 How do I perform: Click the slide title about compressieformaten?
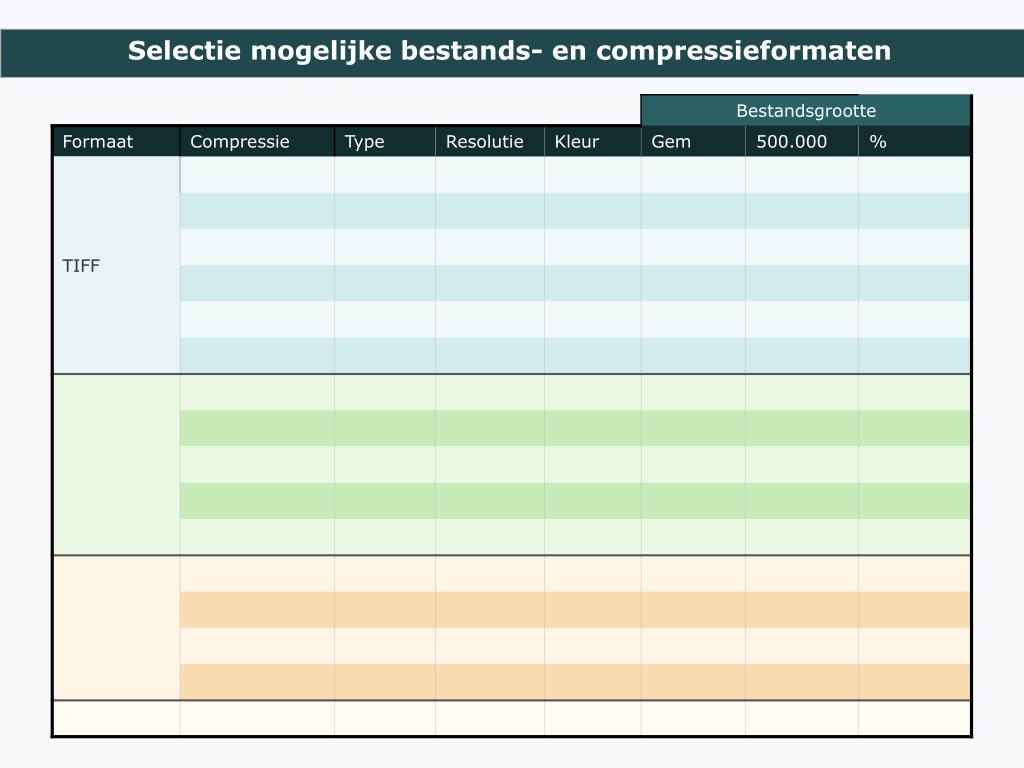(x=509, y=51)
